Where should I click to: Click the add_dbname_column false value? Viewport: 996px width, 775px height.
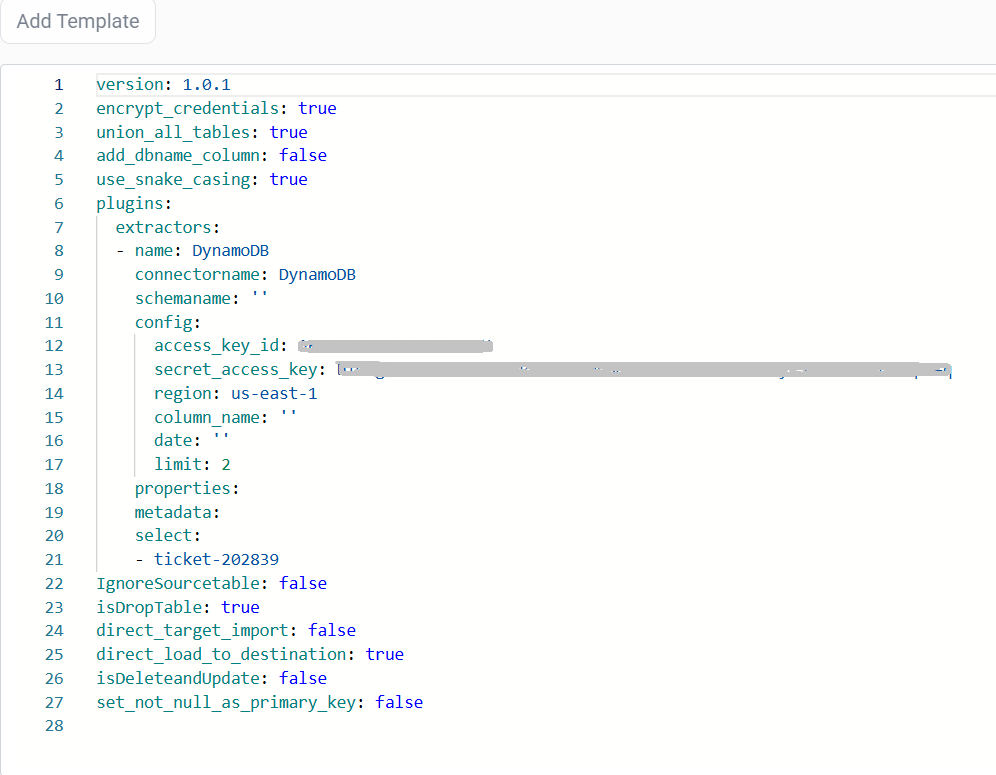click(302, 155)
